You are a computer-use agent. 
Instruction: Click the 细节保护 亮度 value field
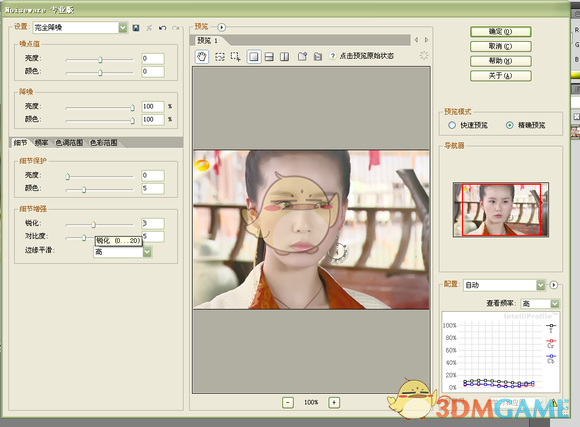pos(153,175)
